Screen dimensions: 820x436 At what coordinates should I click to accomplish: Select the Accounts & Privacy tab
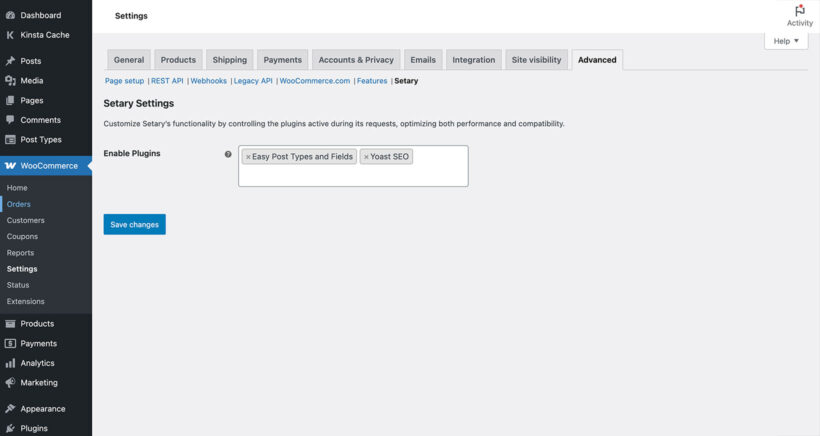click(x=356, y=60)
